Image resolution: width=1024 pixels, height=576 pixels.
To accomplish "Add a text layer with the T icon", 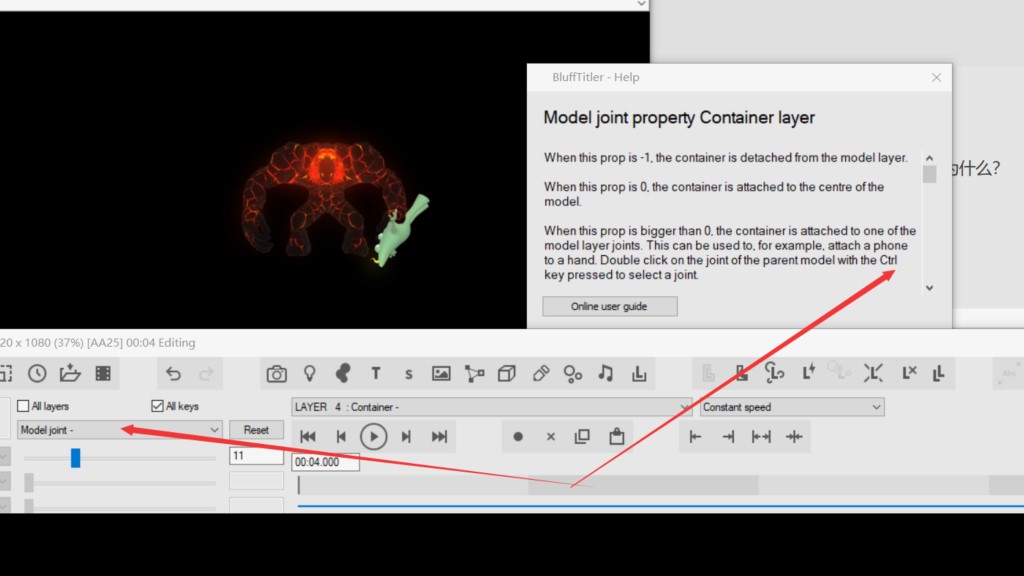I will (x=376, y=374).
